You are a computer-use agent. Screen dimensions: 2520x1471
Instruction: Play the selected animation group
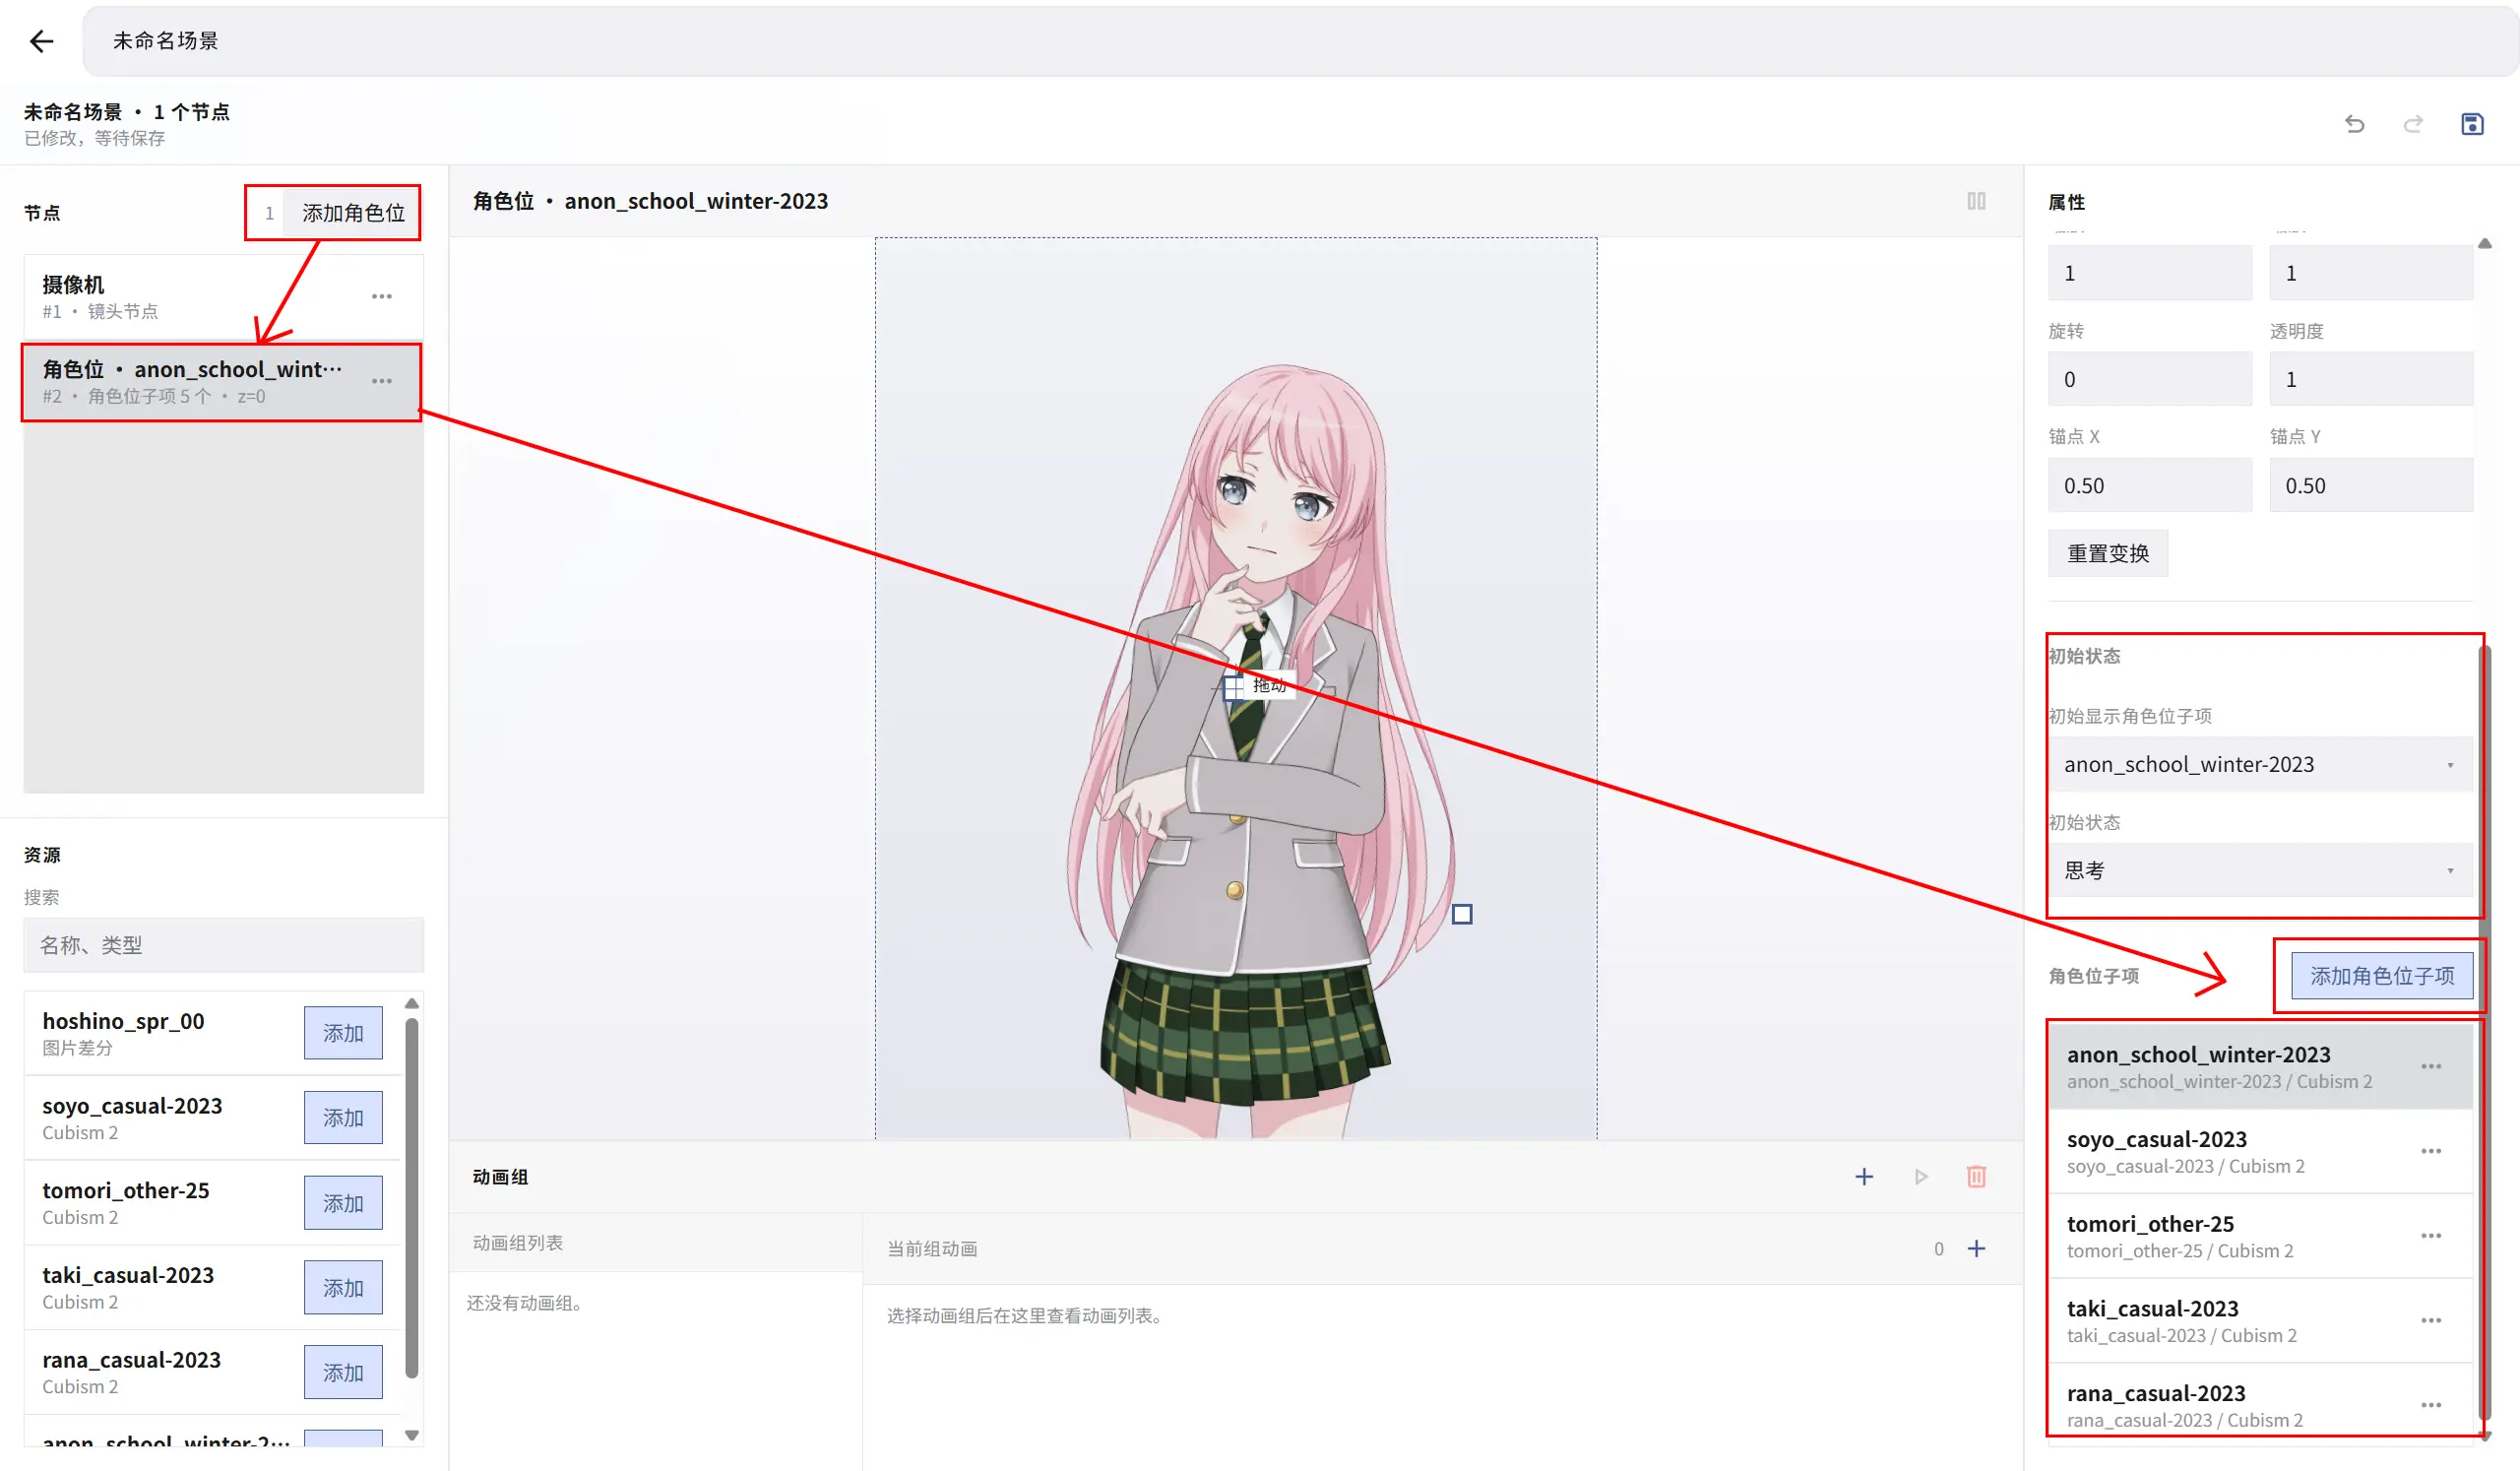[x=1921, y=1177]
